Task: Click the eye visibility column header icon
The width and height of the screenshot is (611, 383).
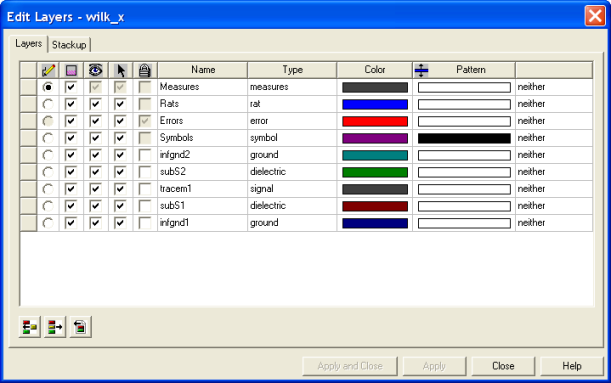Action: 95,70
